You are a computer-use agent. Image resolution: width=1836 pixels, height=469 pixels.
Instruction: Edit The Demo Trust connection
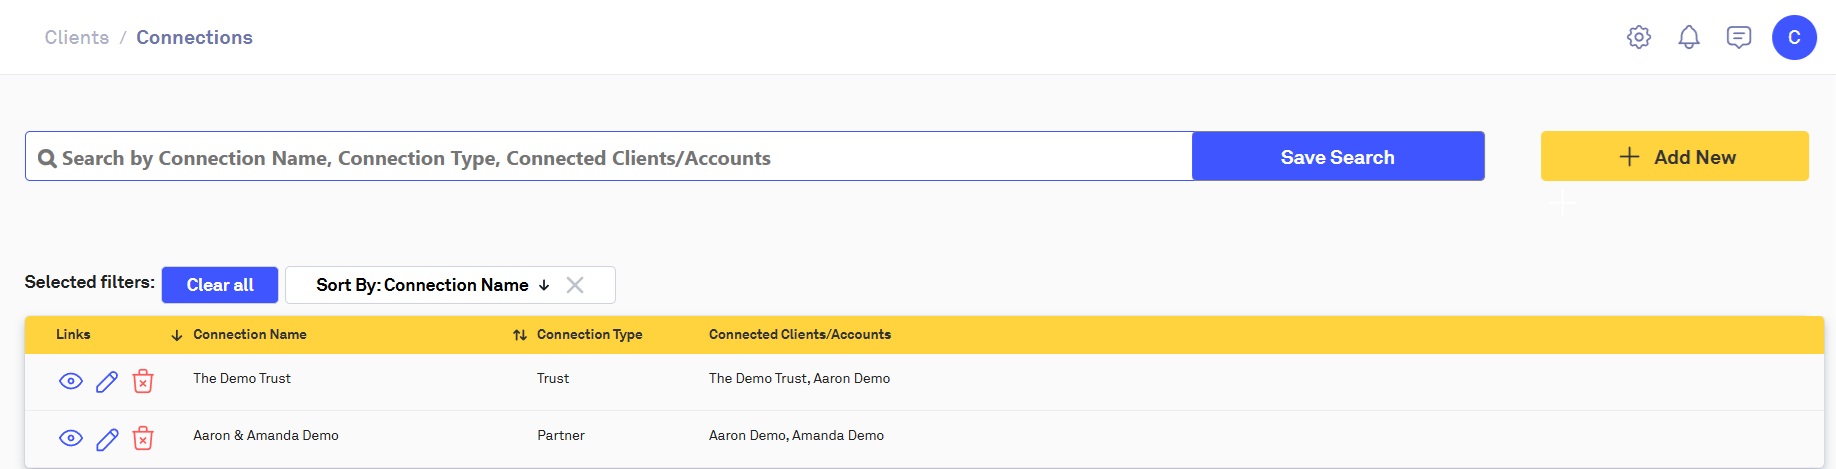(x=107, y=381)
